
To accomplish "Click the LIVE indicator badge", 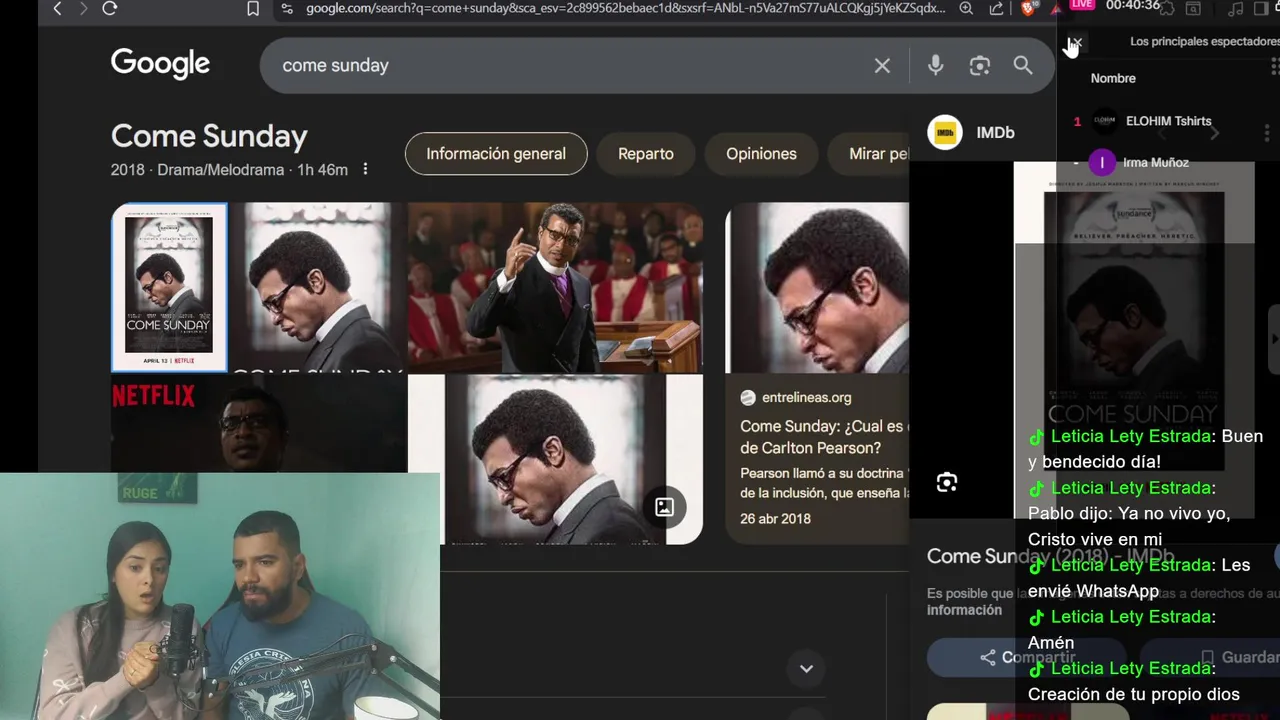I will pos(1081,5).
